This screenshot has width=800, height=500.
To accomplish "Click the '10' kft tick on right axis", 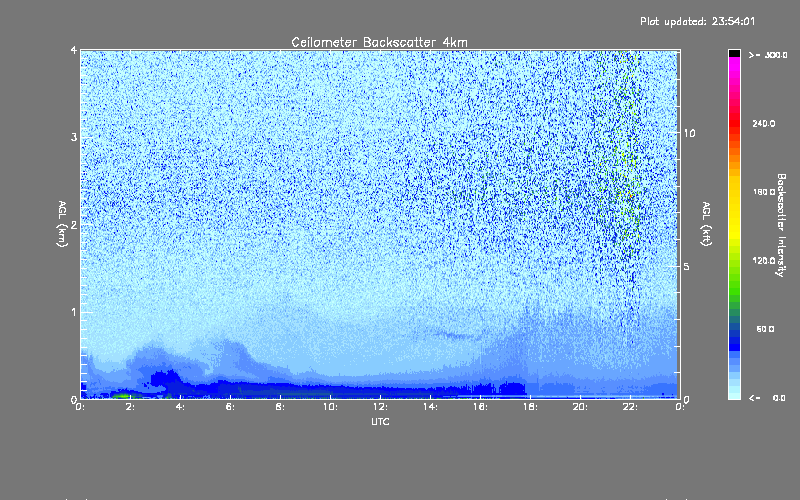I will point(689,133).
